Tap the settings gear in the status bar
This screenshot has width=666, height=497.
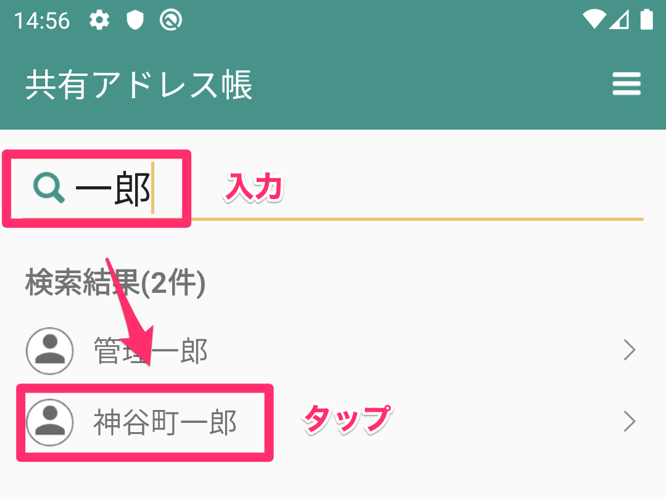point(99,20)
